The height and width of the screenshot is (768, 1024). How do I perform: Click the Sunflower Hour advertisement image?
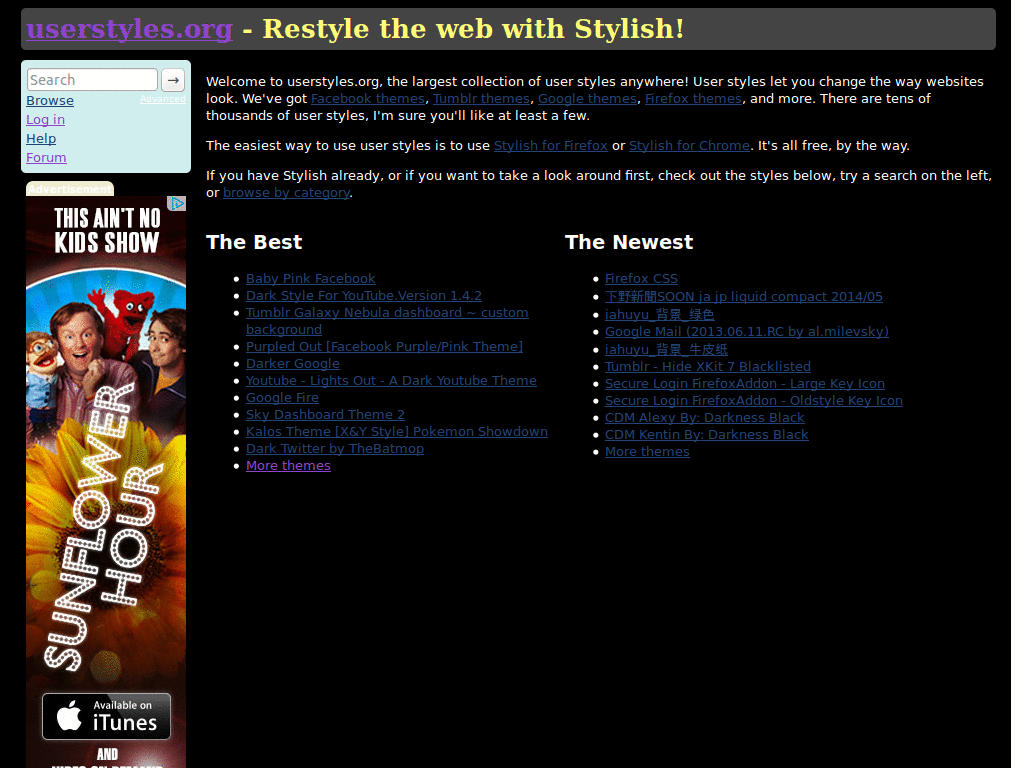pos(106,482)
